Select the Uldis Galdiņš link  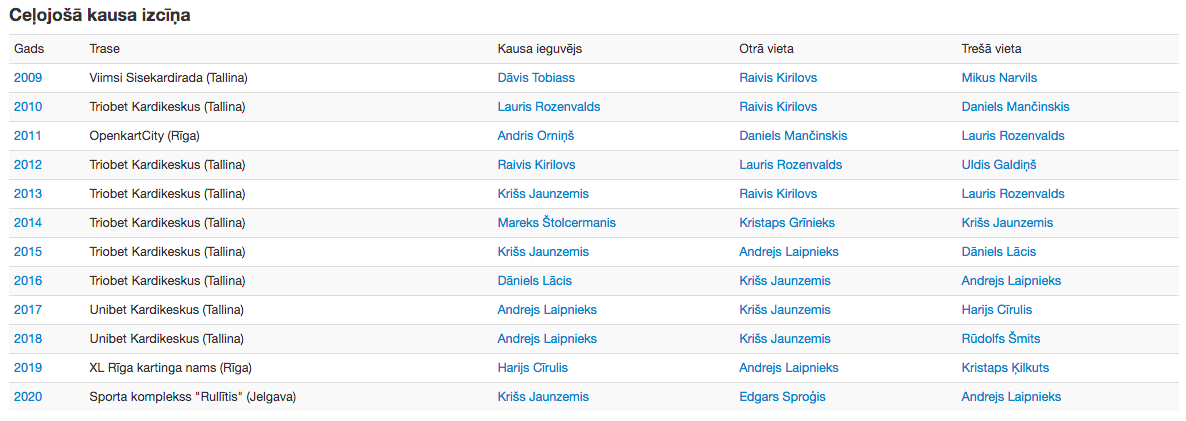pos(999,165)
